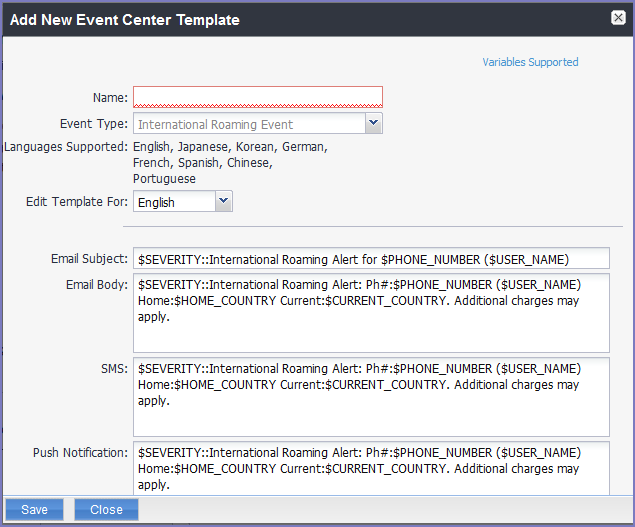Click the Name field label

click(109, 98)
